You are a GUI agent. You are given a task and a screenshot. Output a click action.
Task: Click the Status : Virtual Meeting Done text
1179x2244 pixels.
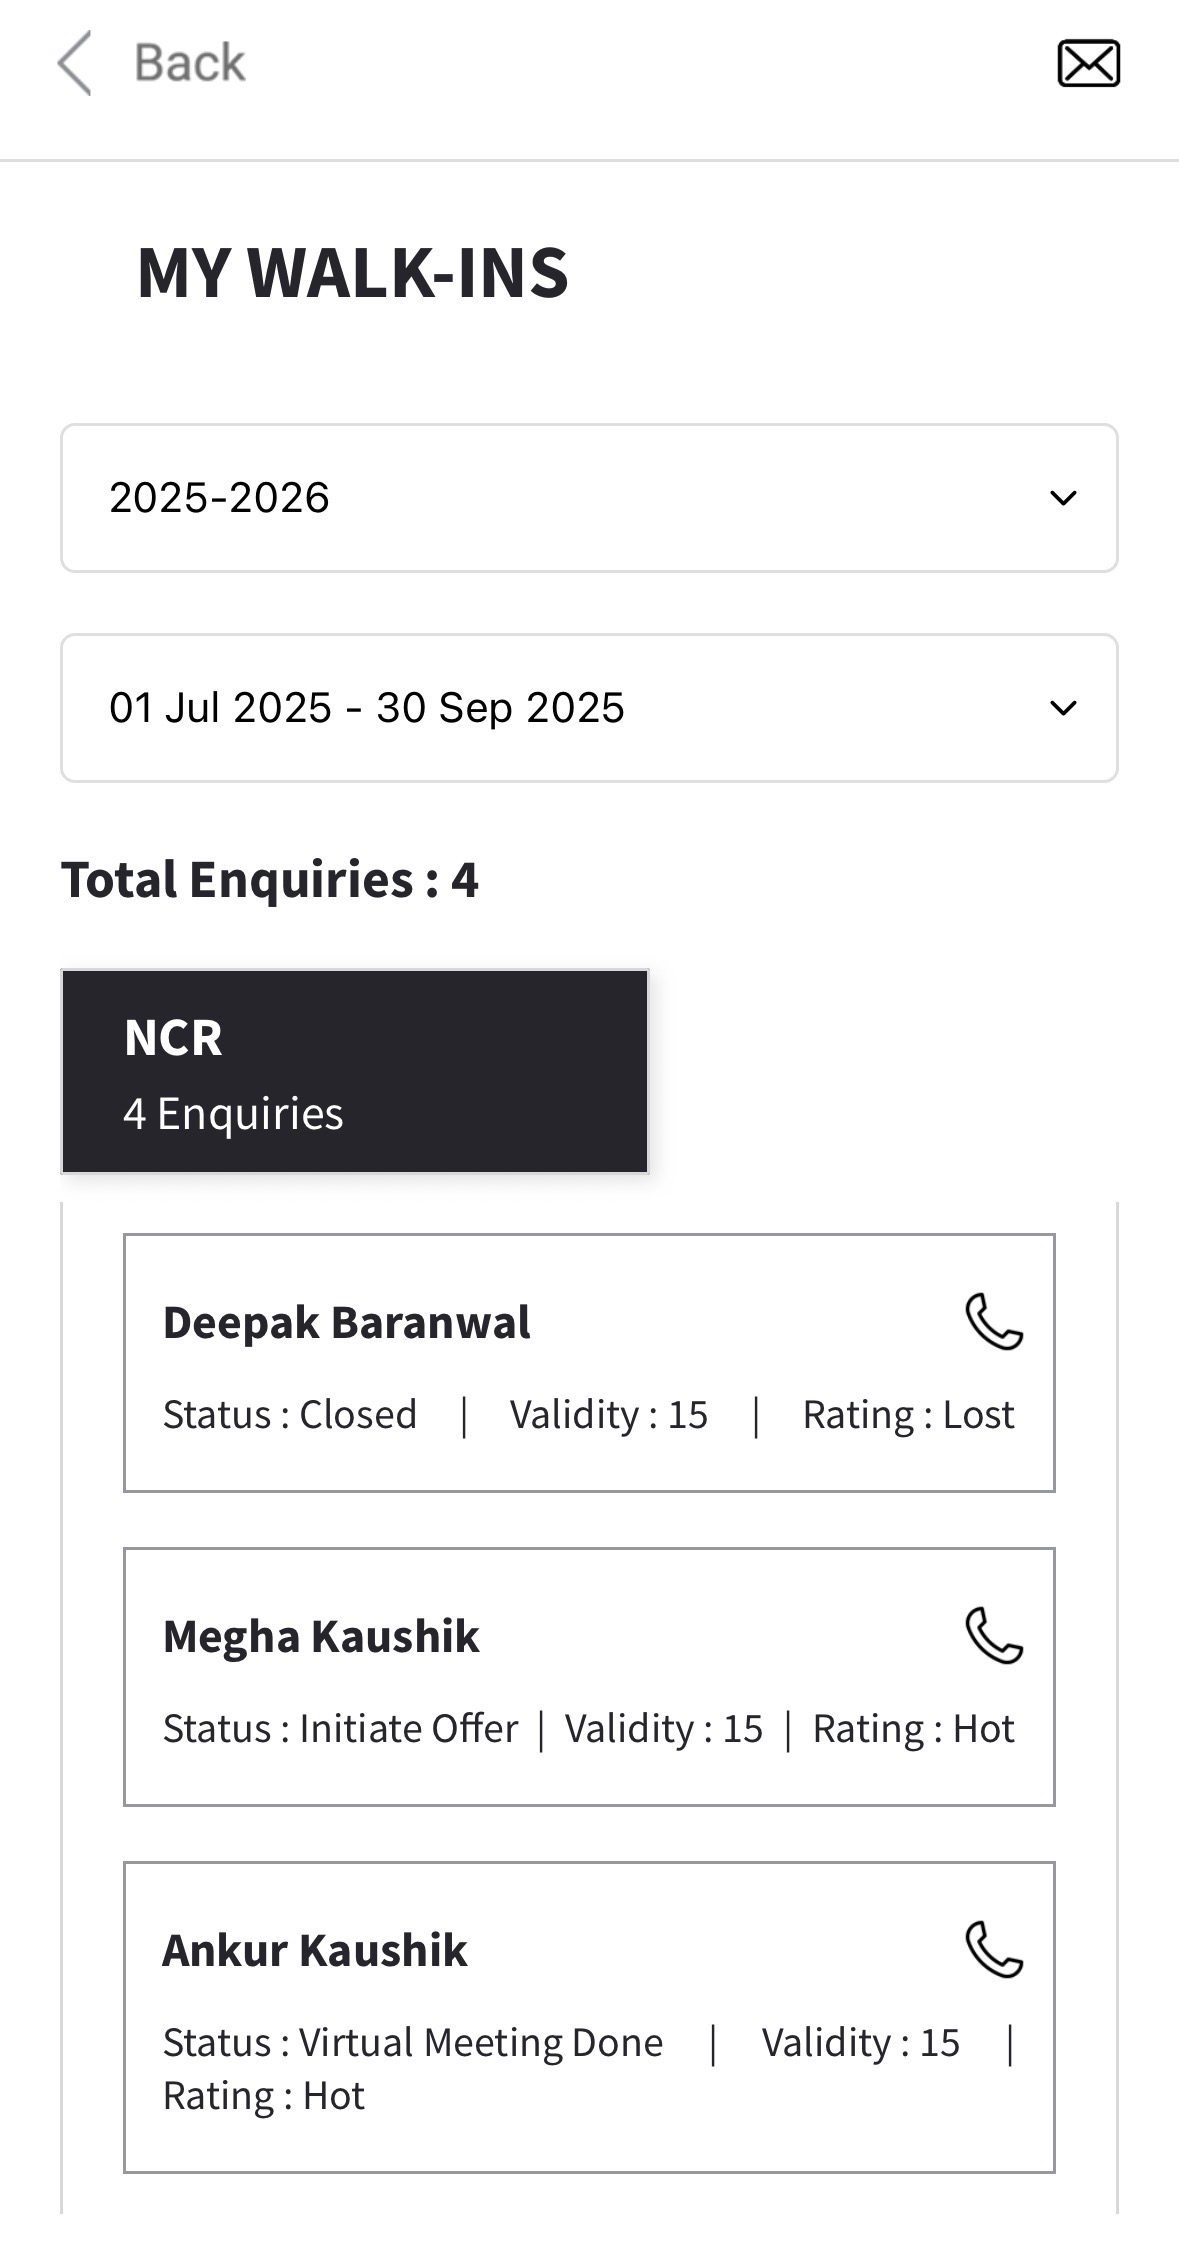412,2043
